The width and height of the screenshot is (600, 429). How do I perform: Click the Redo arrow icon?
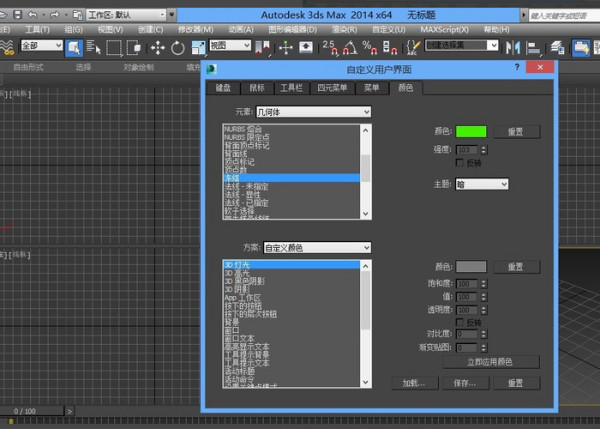coord(55,15)
